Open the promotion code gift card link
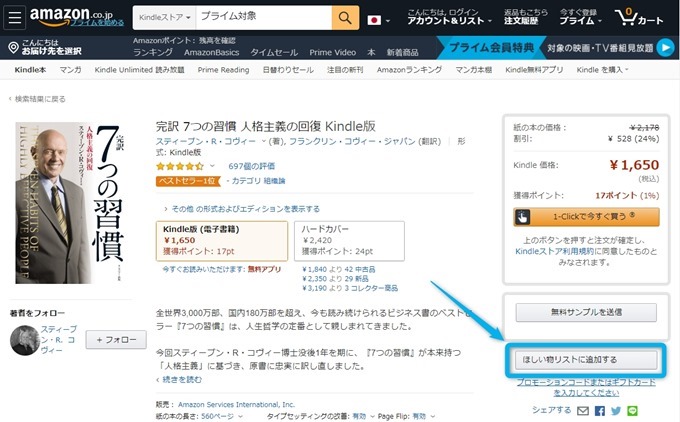The height and width of the screenshot is (422, 680). [586, 387]
